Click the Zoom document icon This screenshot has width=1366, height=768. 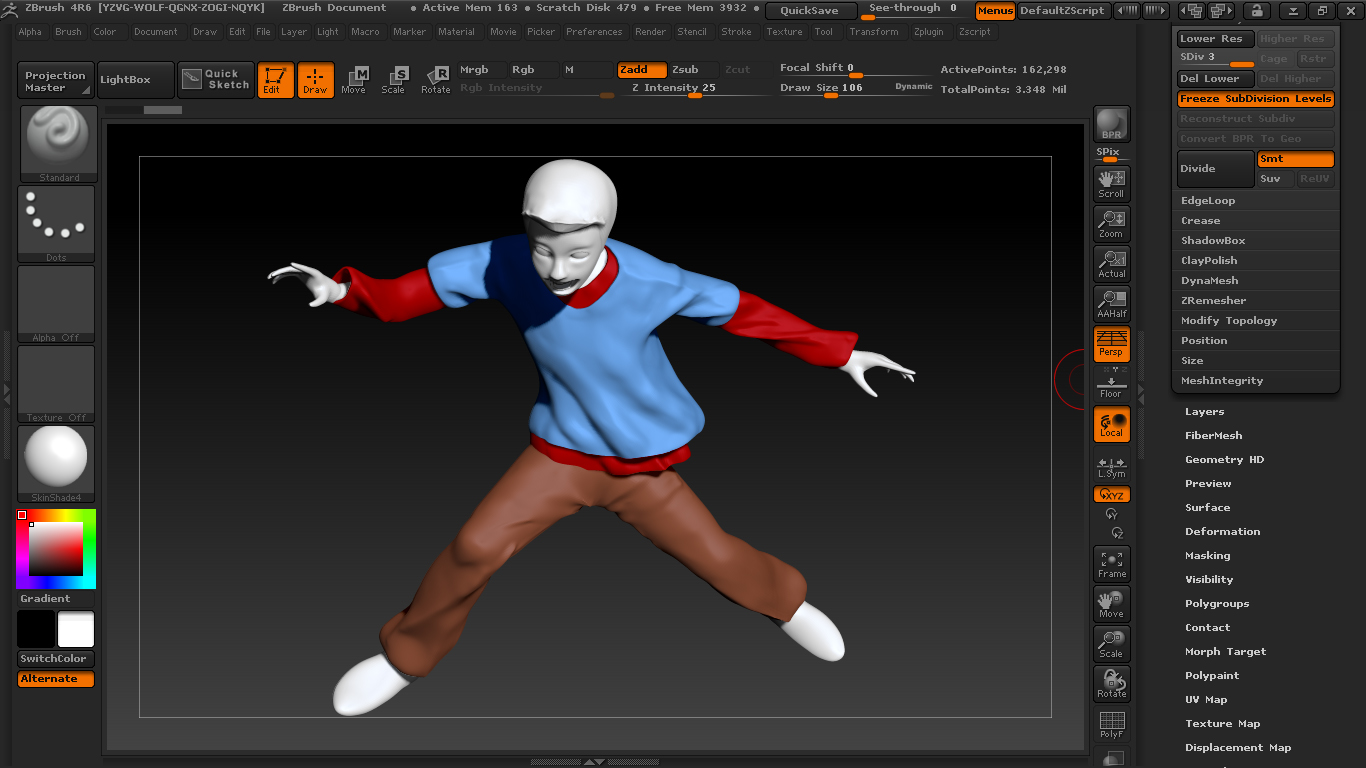[1111, 223]
